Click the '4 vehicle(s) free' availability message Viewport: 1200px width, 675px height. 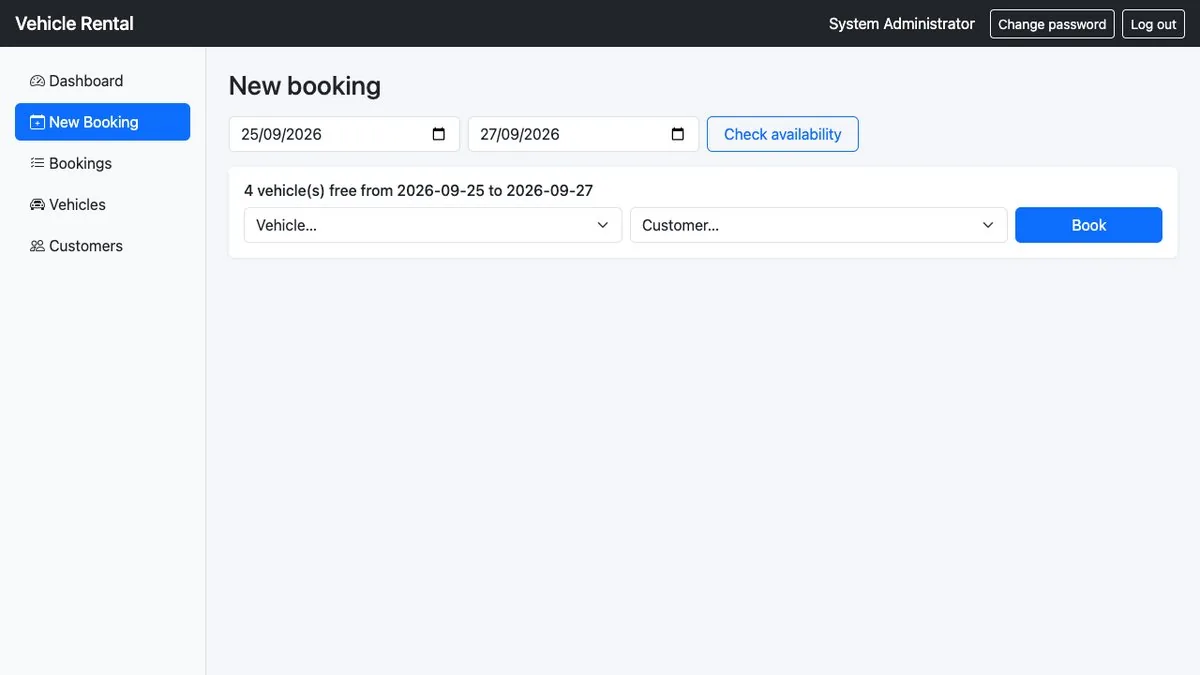click(418, 190)
